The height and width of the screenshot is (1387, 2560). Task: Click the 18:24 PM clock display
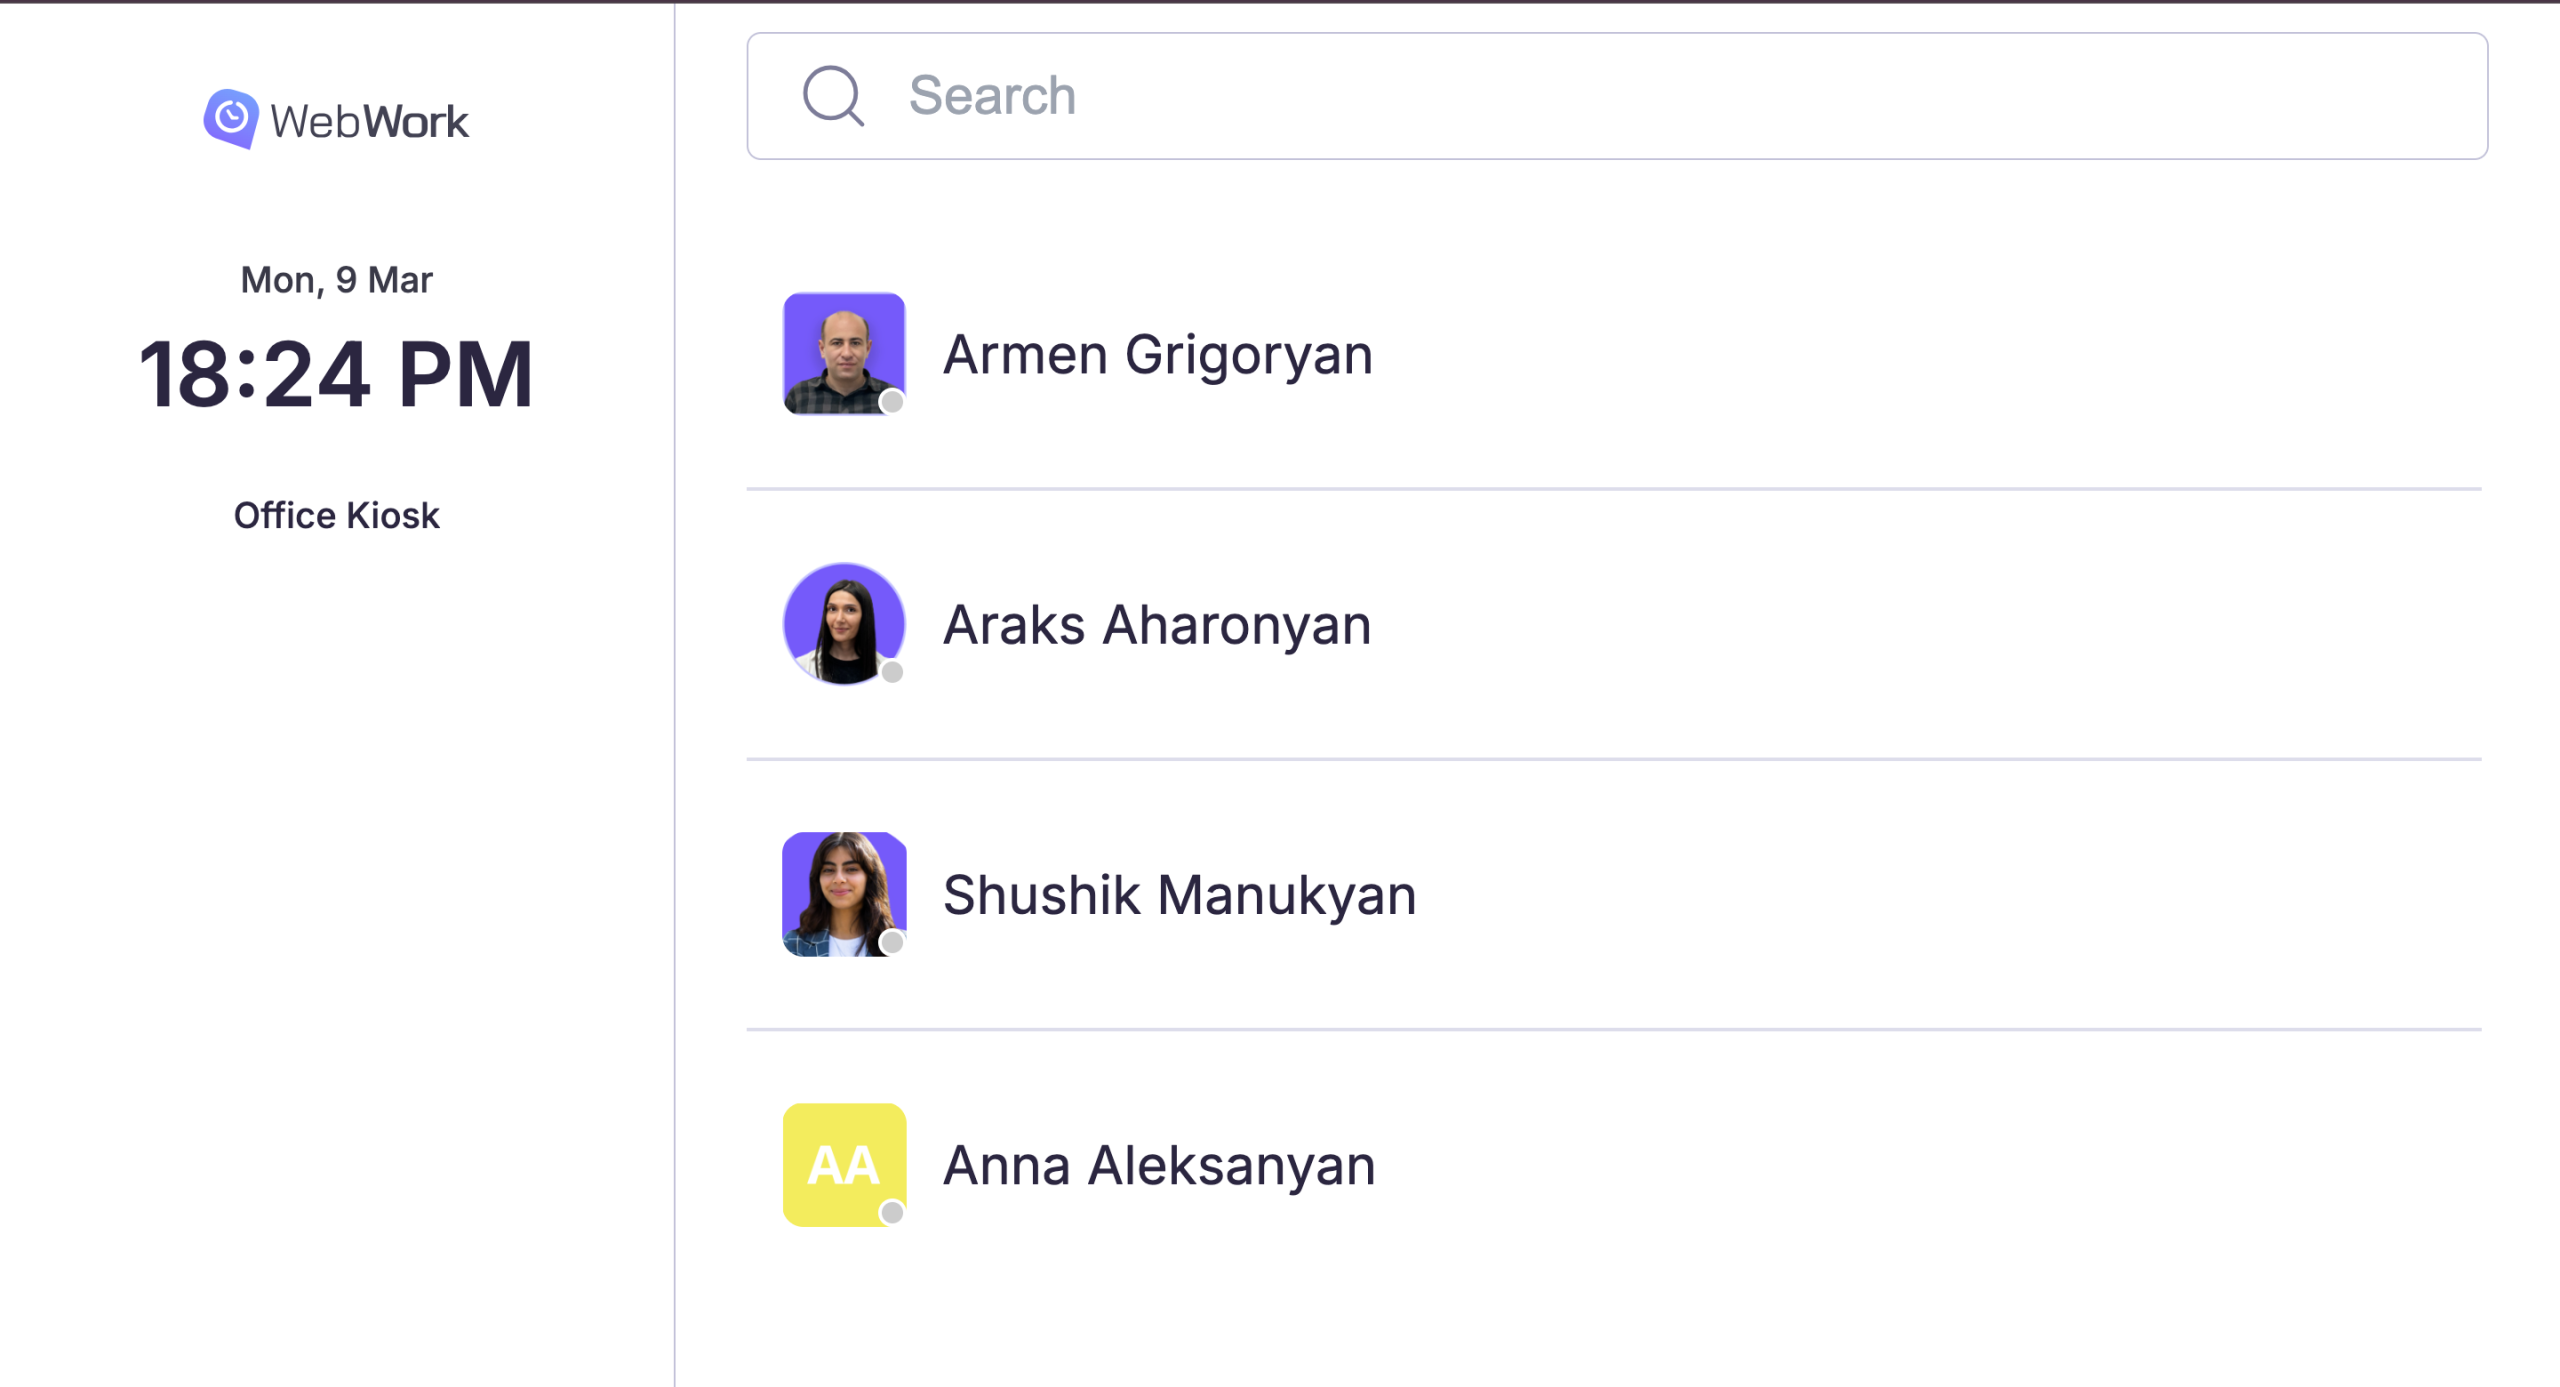[x=336, y=374]
